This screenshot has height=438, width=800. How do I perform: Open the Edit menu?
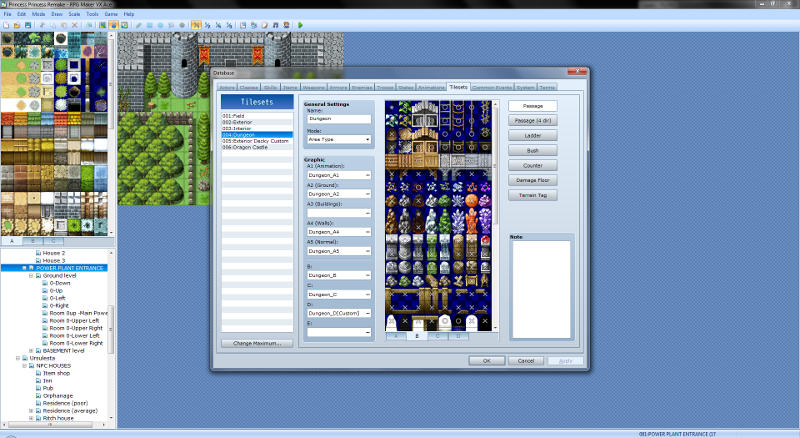(22, 14)
